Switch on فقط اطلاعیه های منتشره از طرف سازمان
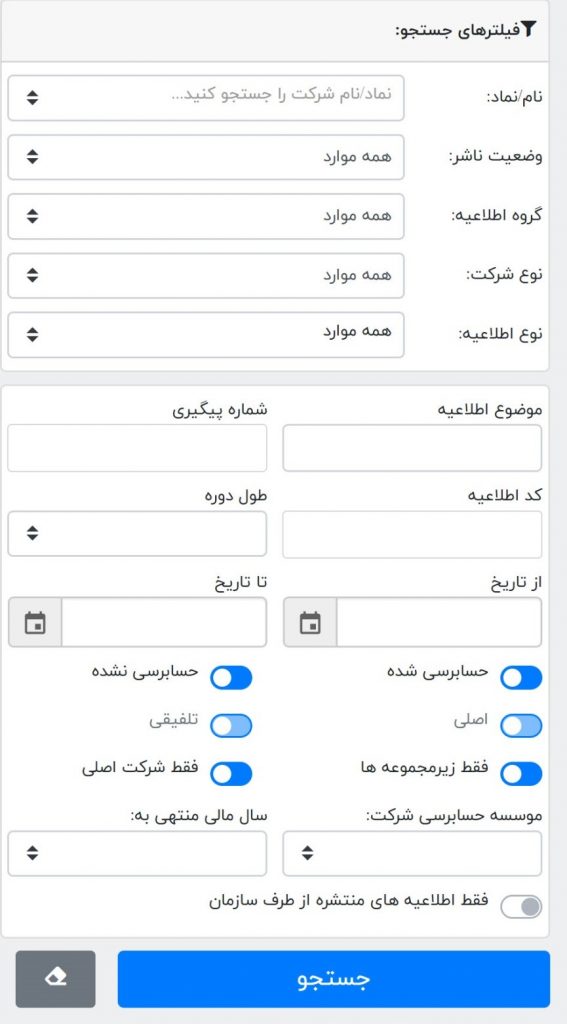This screenshot has width=567, height=1024. tap(521, 906)
